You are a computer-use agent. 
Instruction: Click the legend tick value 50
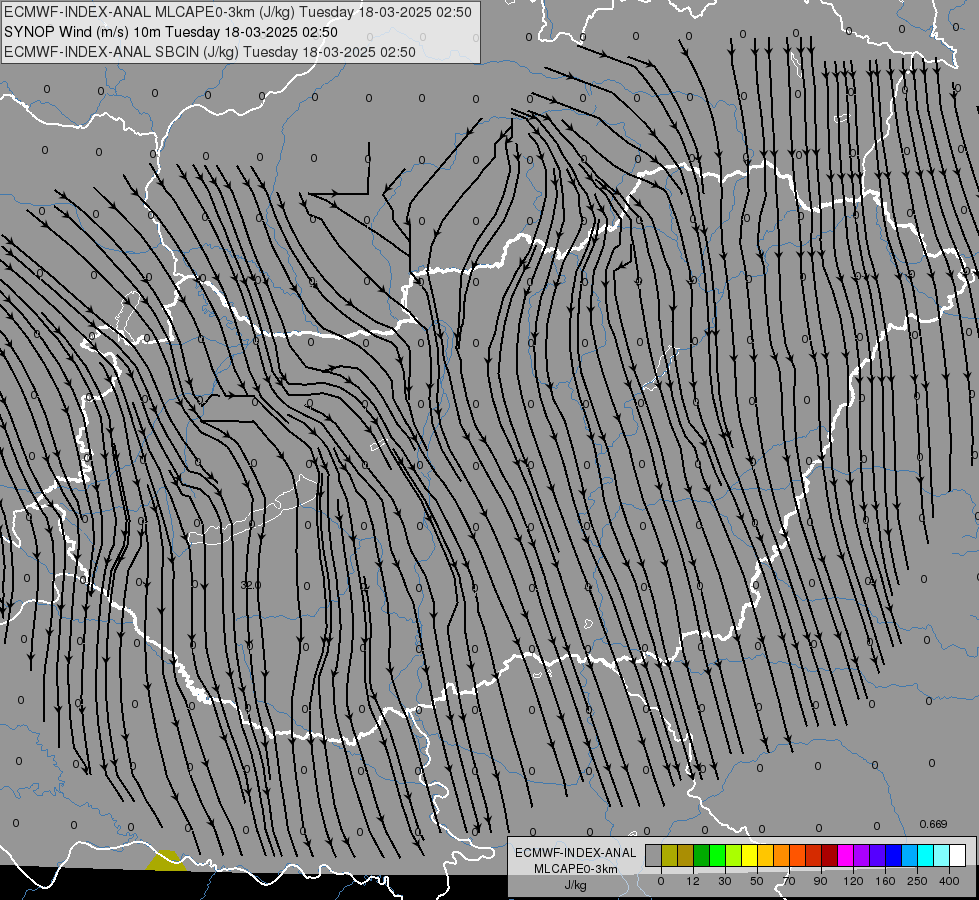[x=757, y=881]
